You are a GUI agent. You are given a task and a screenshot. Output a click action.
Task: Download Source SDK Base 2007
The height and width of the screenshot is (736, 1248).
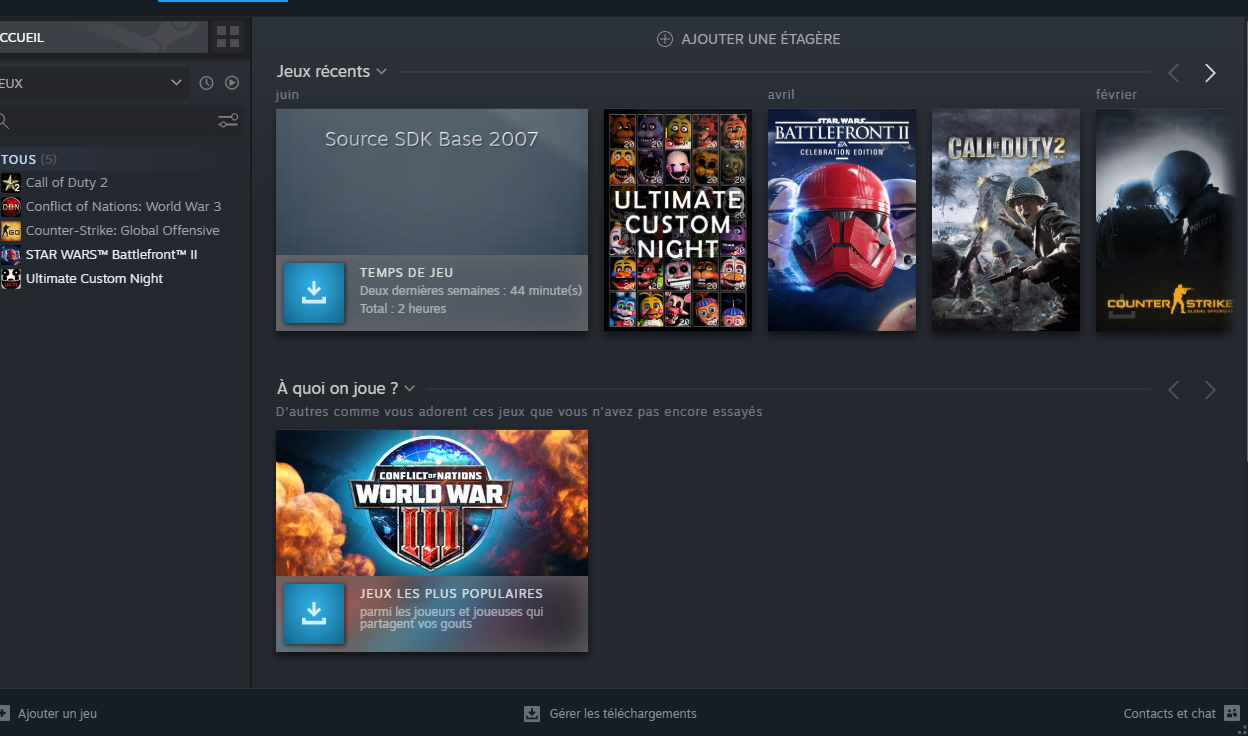(x=314, y=293)
